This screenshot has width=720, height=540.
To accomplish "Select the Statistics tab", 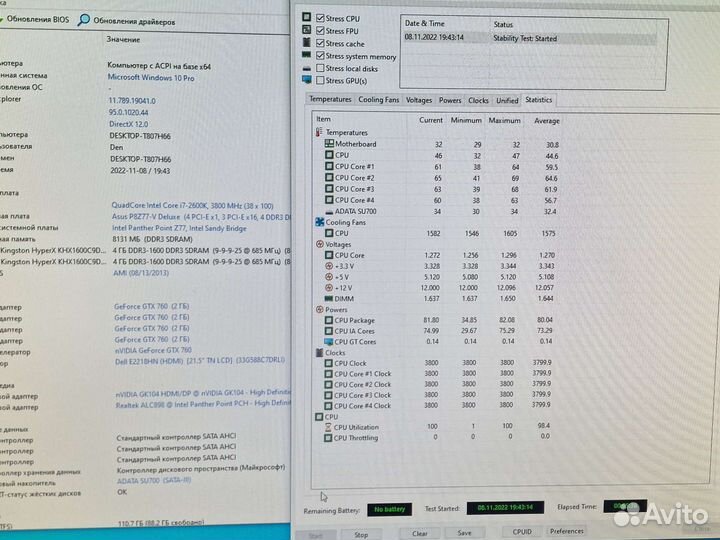I will click(539, 100).
